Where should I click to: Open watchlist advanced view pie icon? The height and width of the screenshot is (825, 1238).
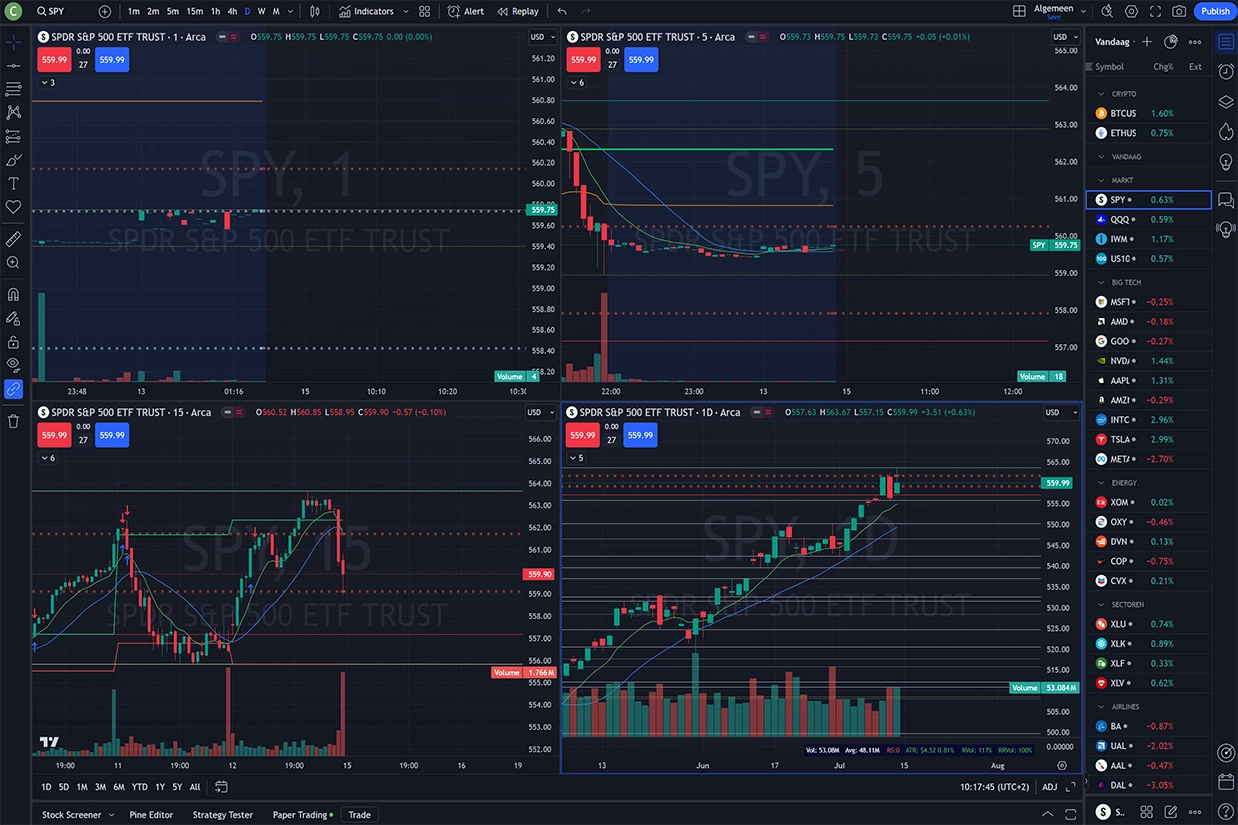[x=1171, y=42]
